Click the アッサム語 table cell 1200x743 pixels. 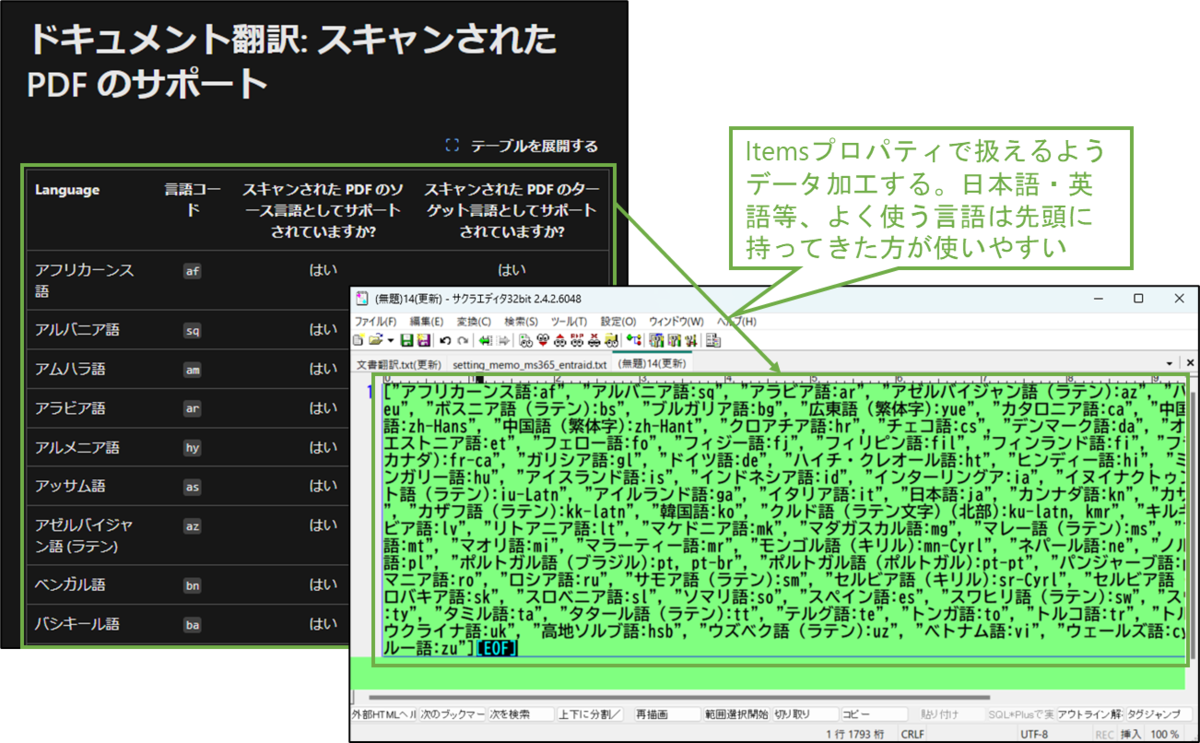pyautogui.click(x=70, y=486)
